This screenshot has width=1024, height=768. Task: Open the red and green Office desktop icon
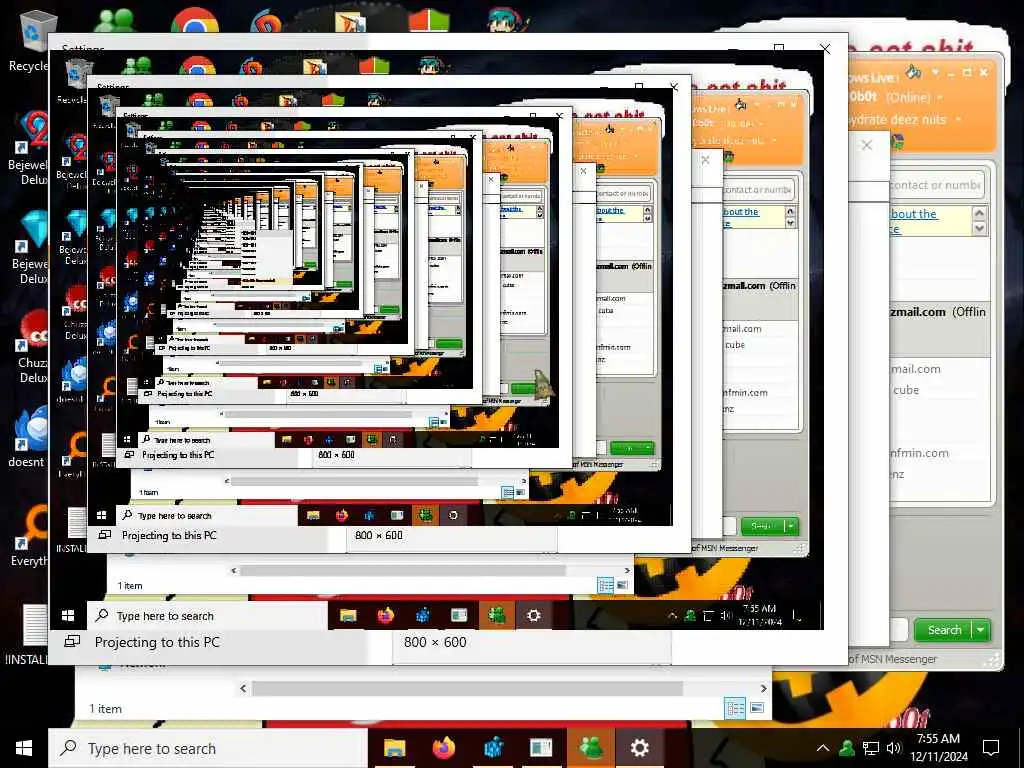click(429, 20)
